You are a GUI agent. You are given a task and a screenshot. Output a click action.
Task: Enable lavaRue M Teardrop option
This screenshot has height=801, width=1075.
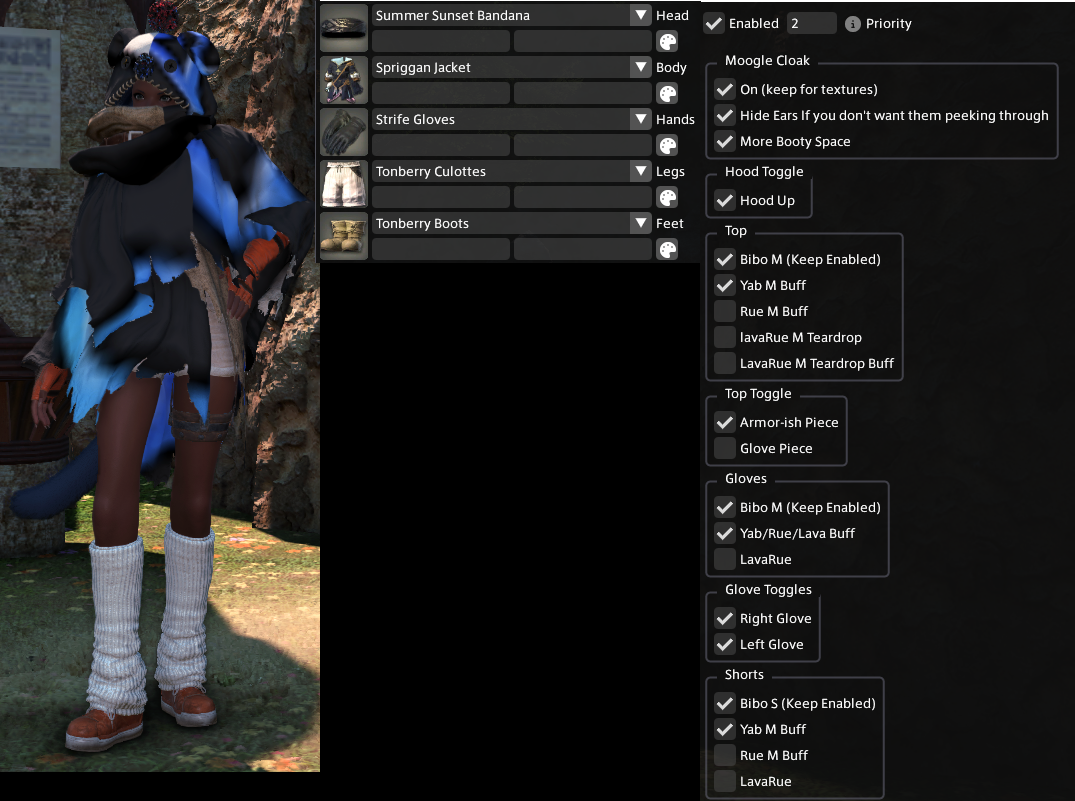(725, 337)
